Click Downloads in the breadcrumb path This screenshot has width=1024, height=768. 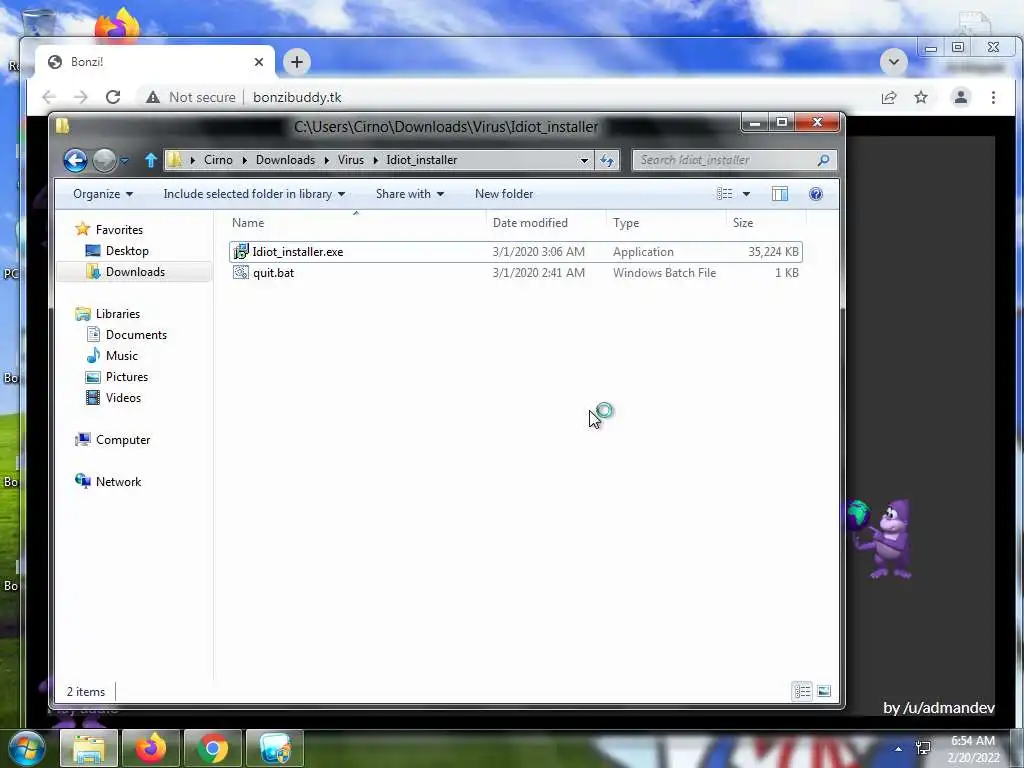click(x=285, y=160)
